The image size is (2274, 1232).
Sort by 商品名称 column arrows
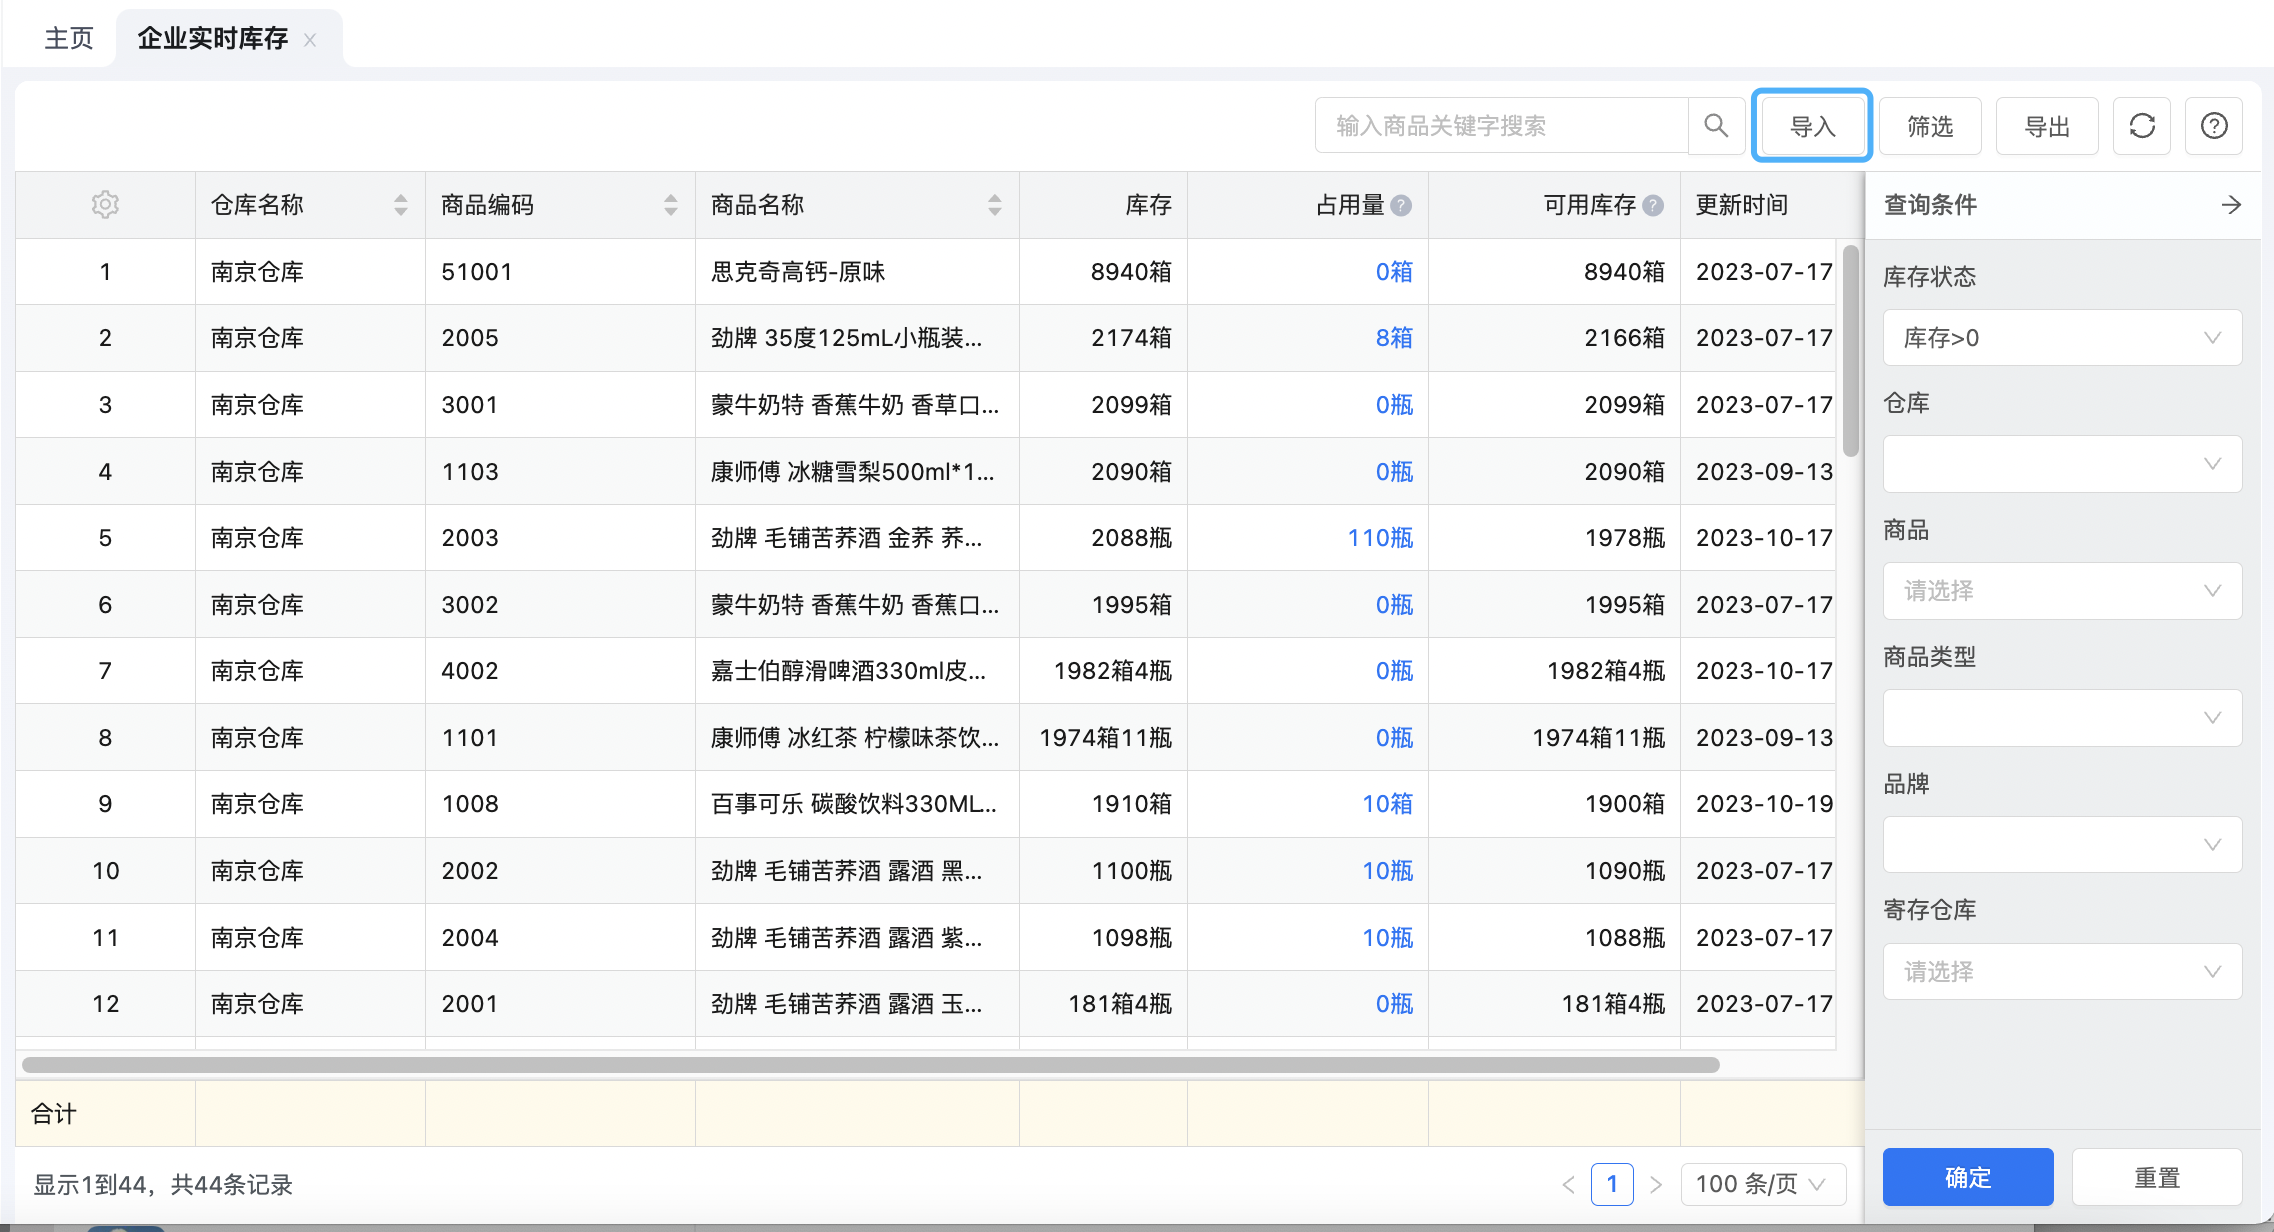[x=994, y=205]
